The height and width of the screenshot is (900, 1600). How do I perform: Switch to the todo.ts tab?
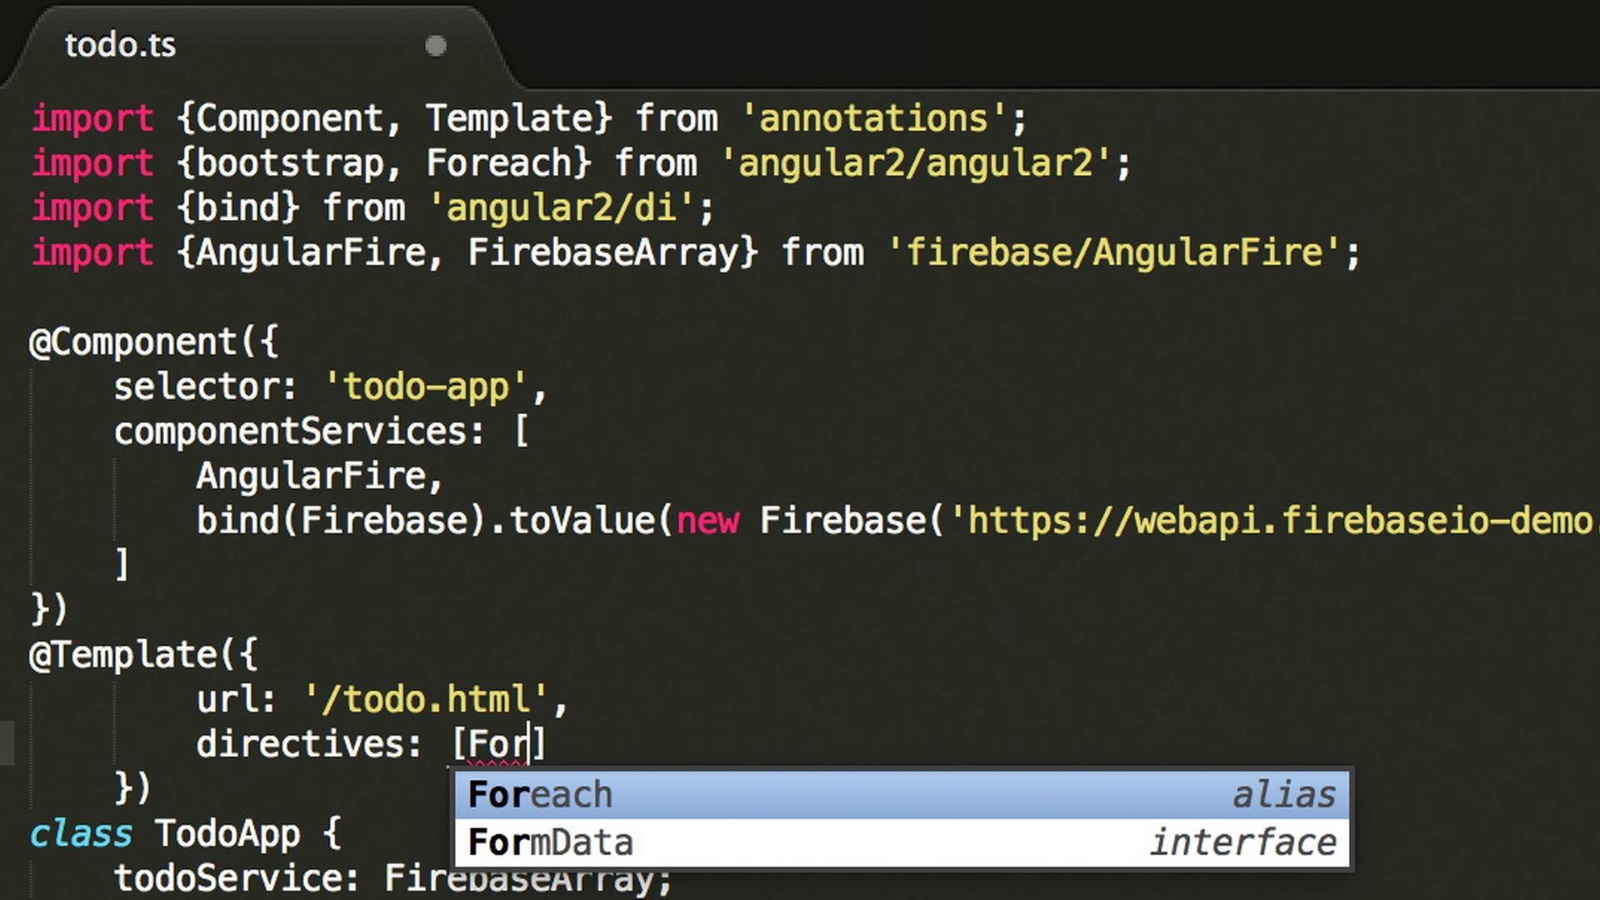pos(120,45)
